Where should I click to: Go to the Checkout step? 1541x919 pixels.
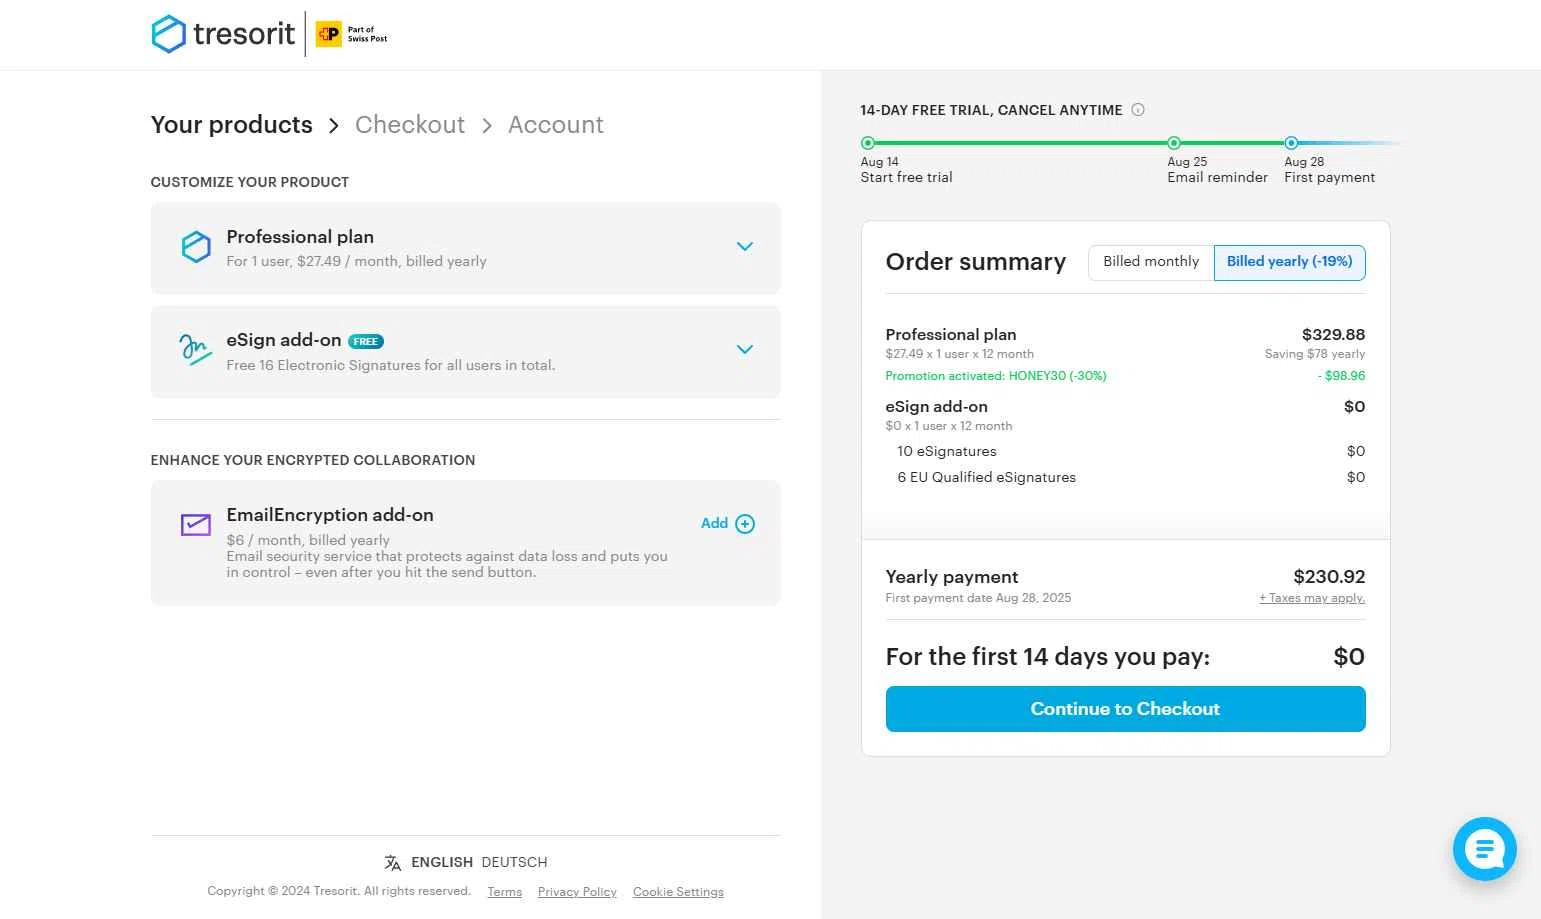[x=410, y=125]
